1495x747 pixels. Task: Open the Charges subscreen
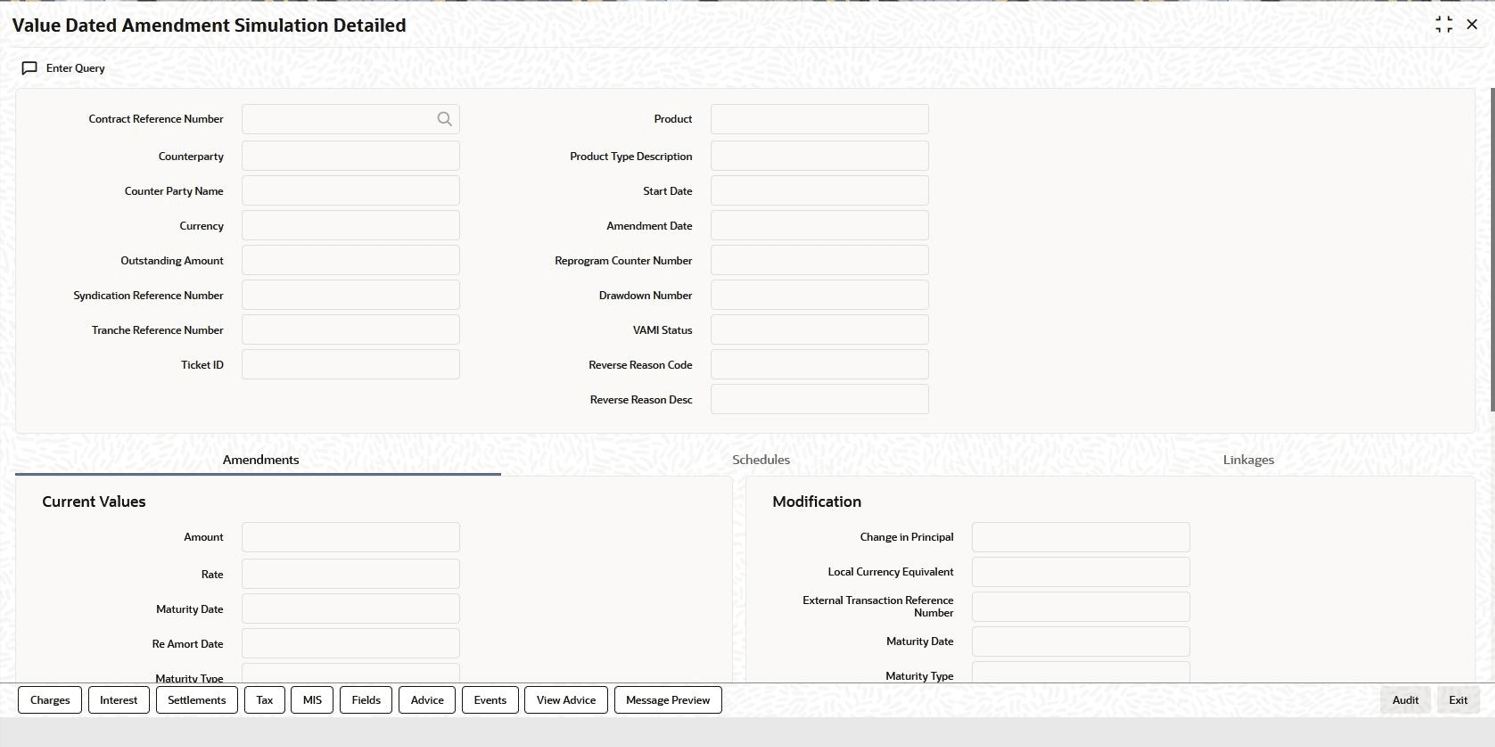(x=50, y=700)
